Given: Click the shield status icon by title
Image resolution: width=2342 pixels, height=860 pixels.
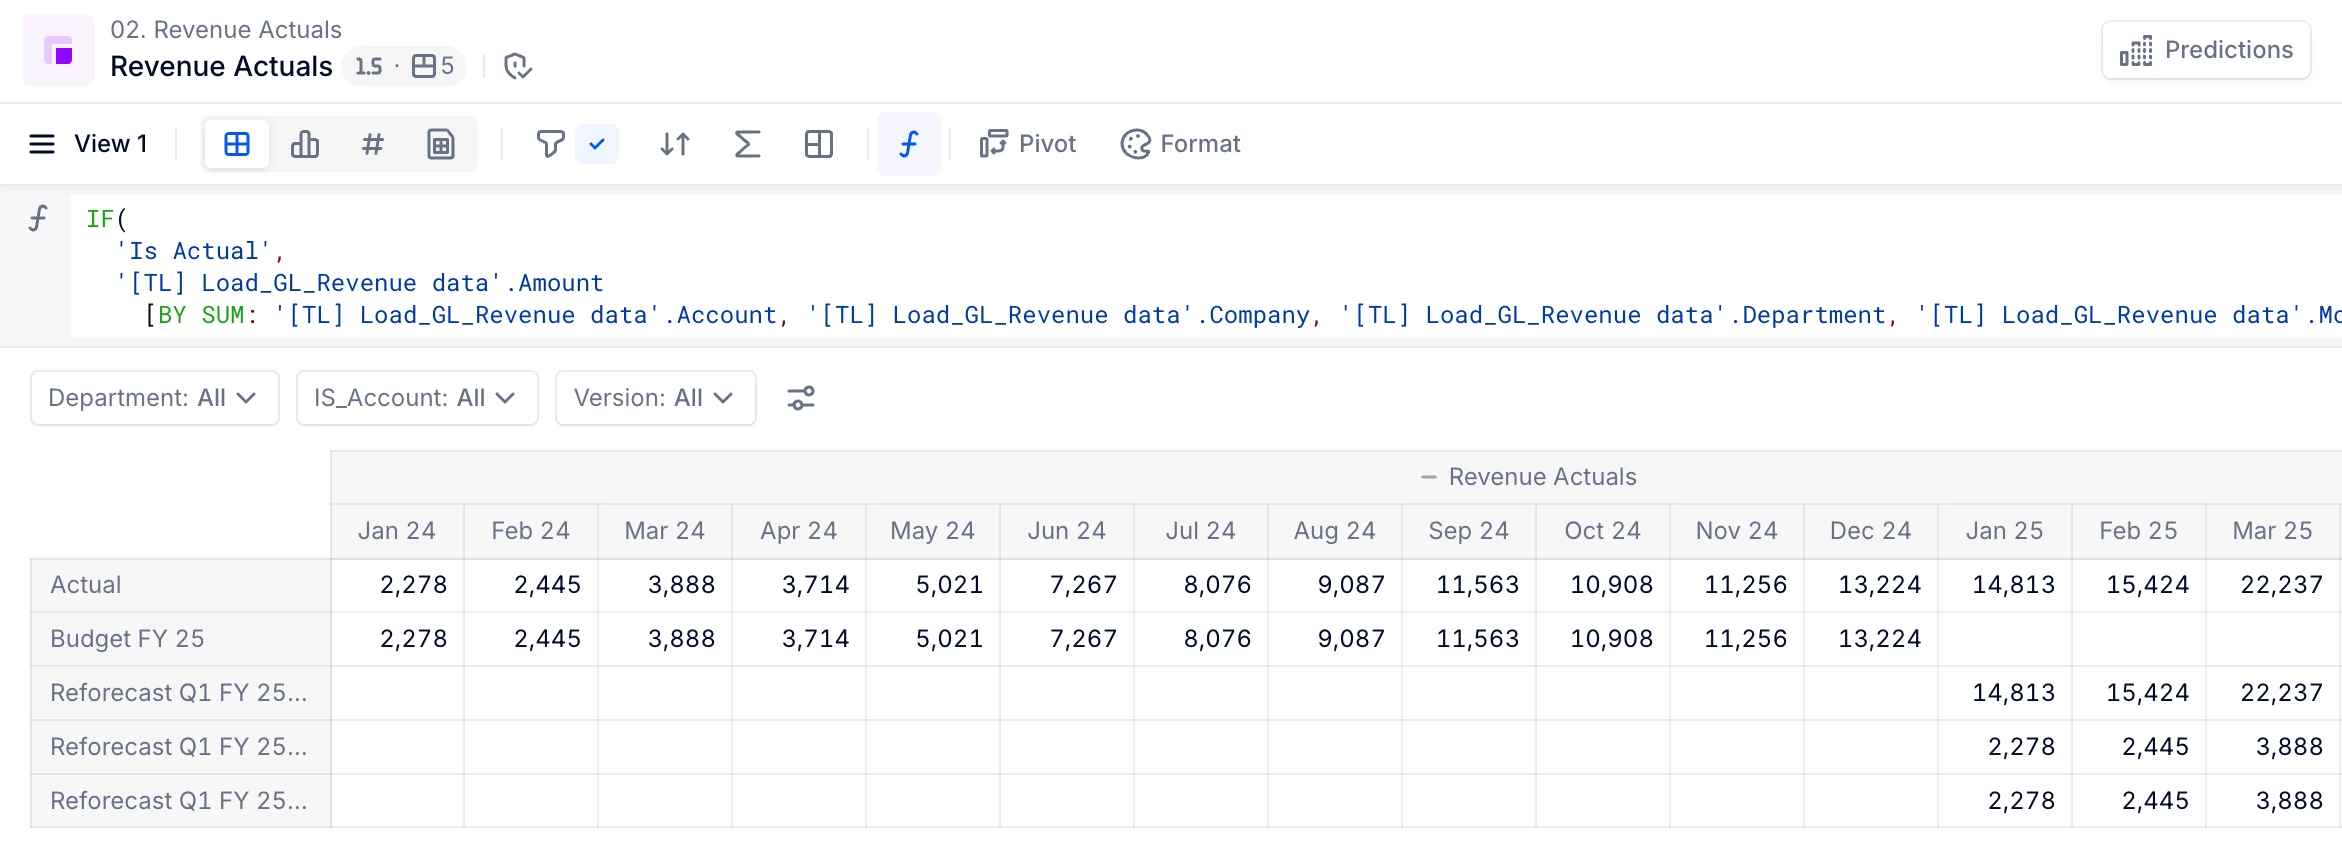Looking at the screenshot, I should 517,66.
